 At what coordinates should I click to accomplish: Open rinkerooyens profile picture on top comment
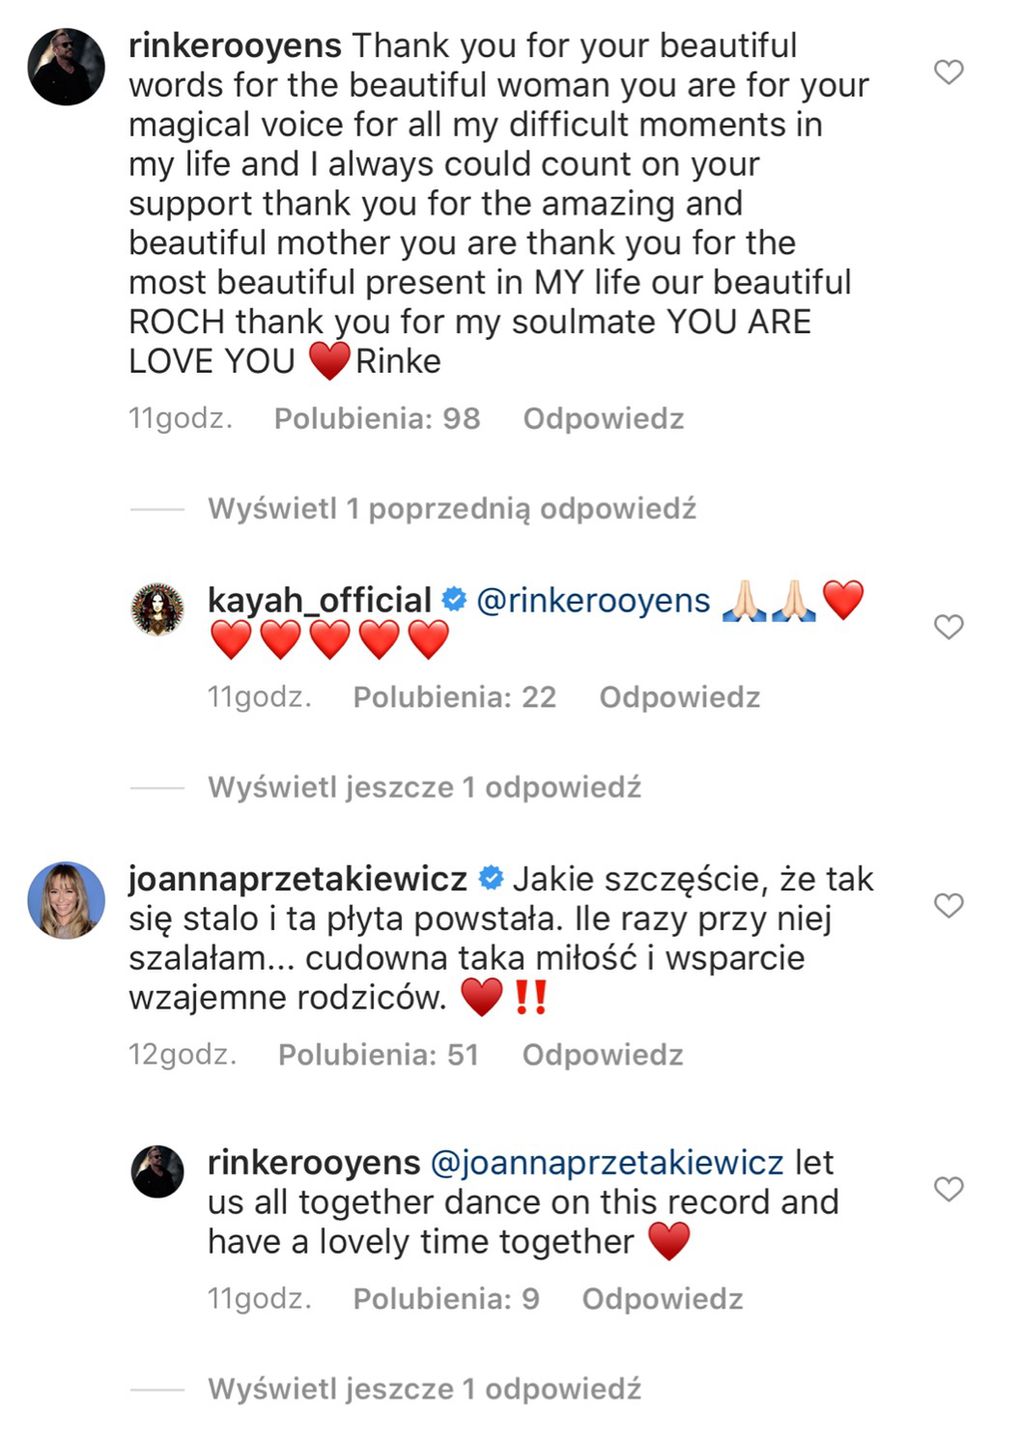66,67
